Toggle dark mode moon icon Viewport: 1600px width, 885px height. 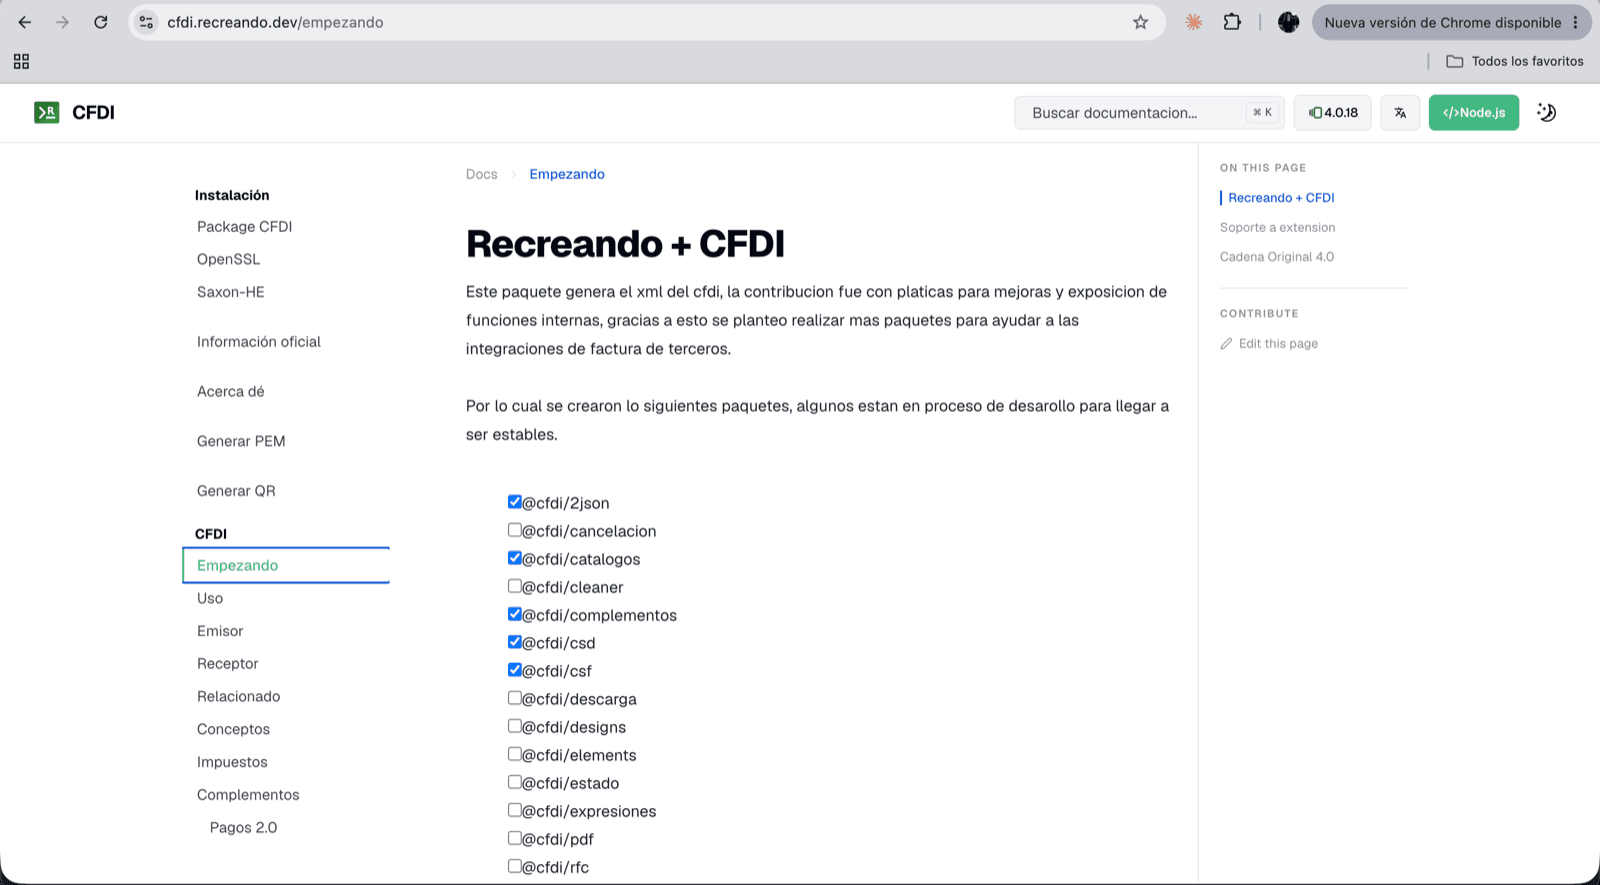pos(1546,112)
